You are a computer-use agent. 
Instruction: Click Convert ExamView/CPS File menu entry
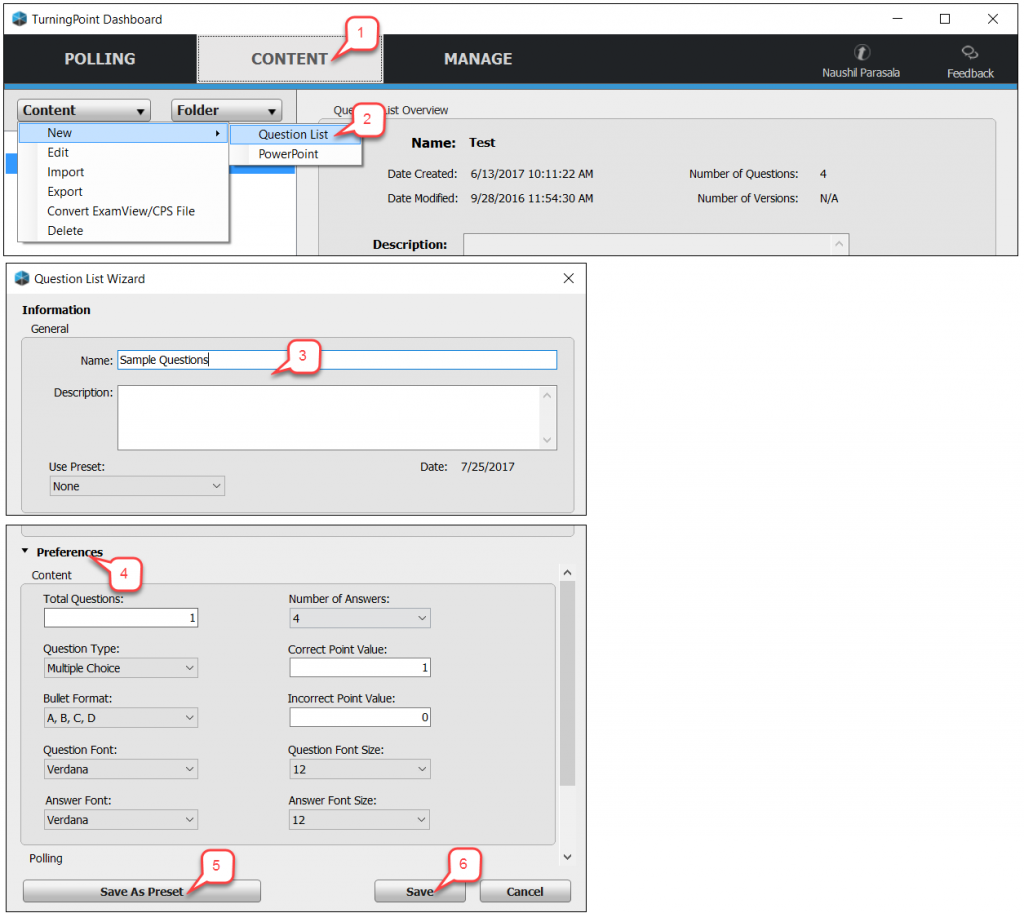[x=121, y=211]
